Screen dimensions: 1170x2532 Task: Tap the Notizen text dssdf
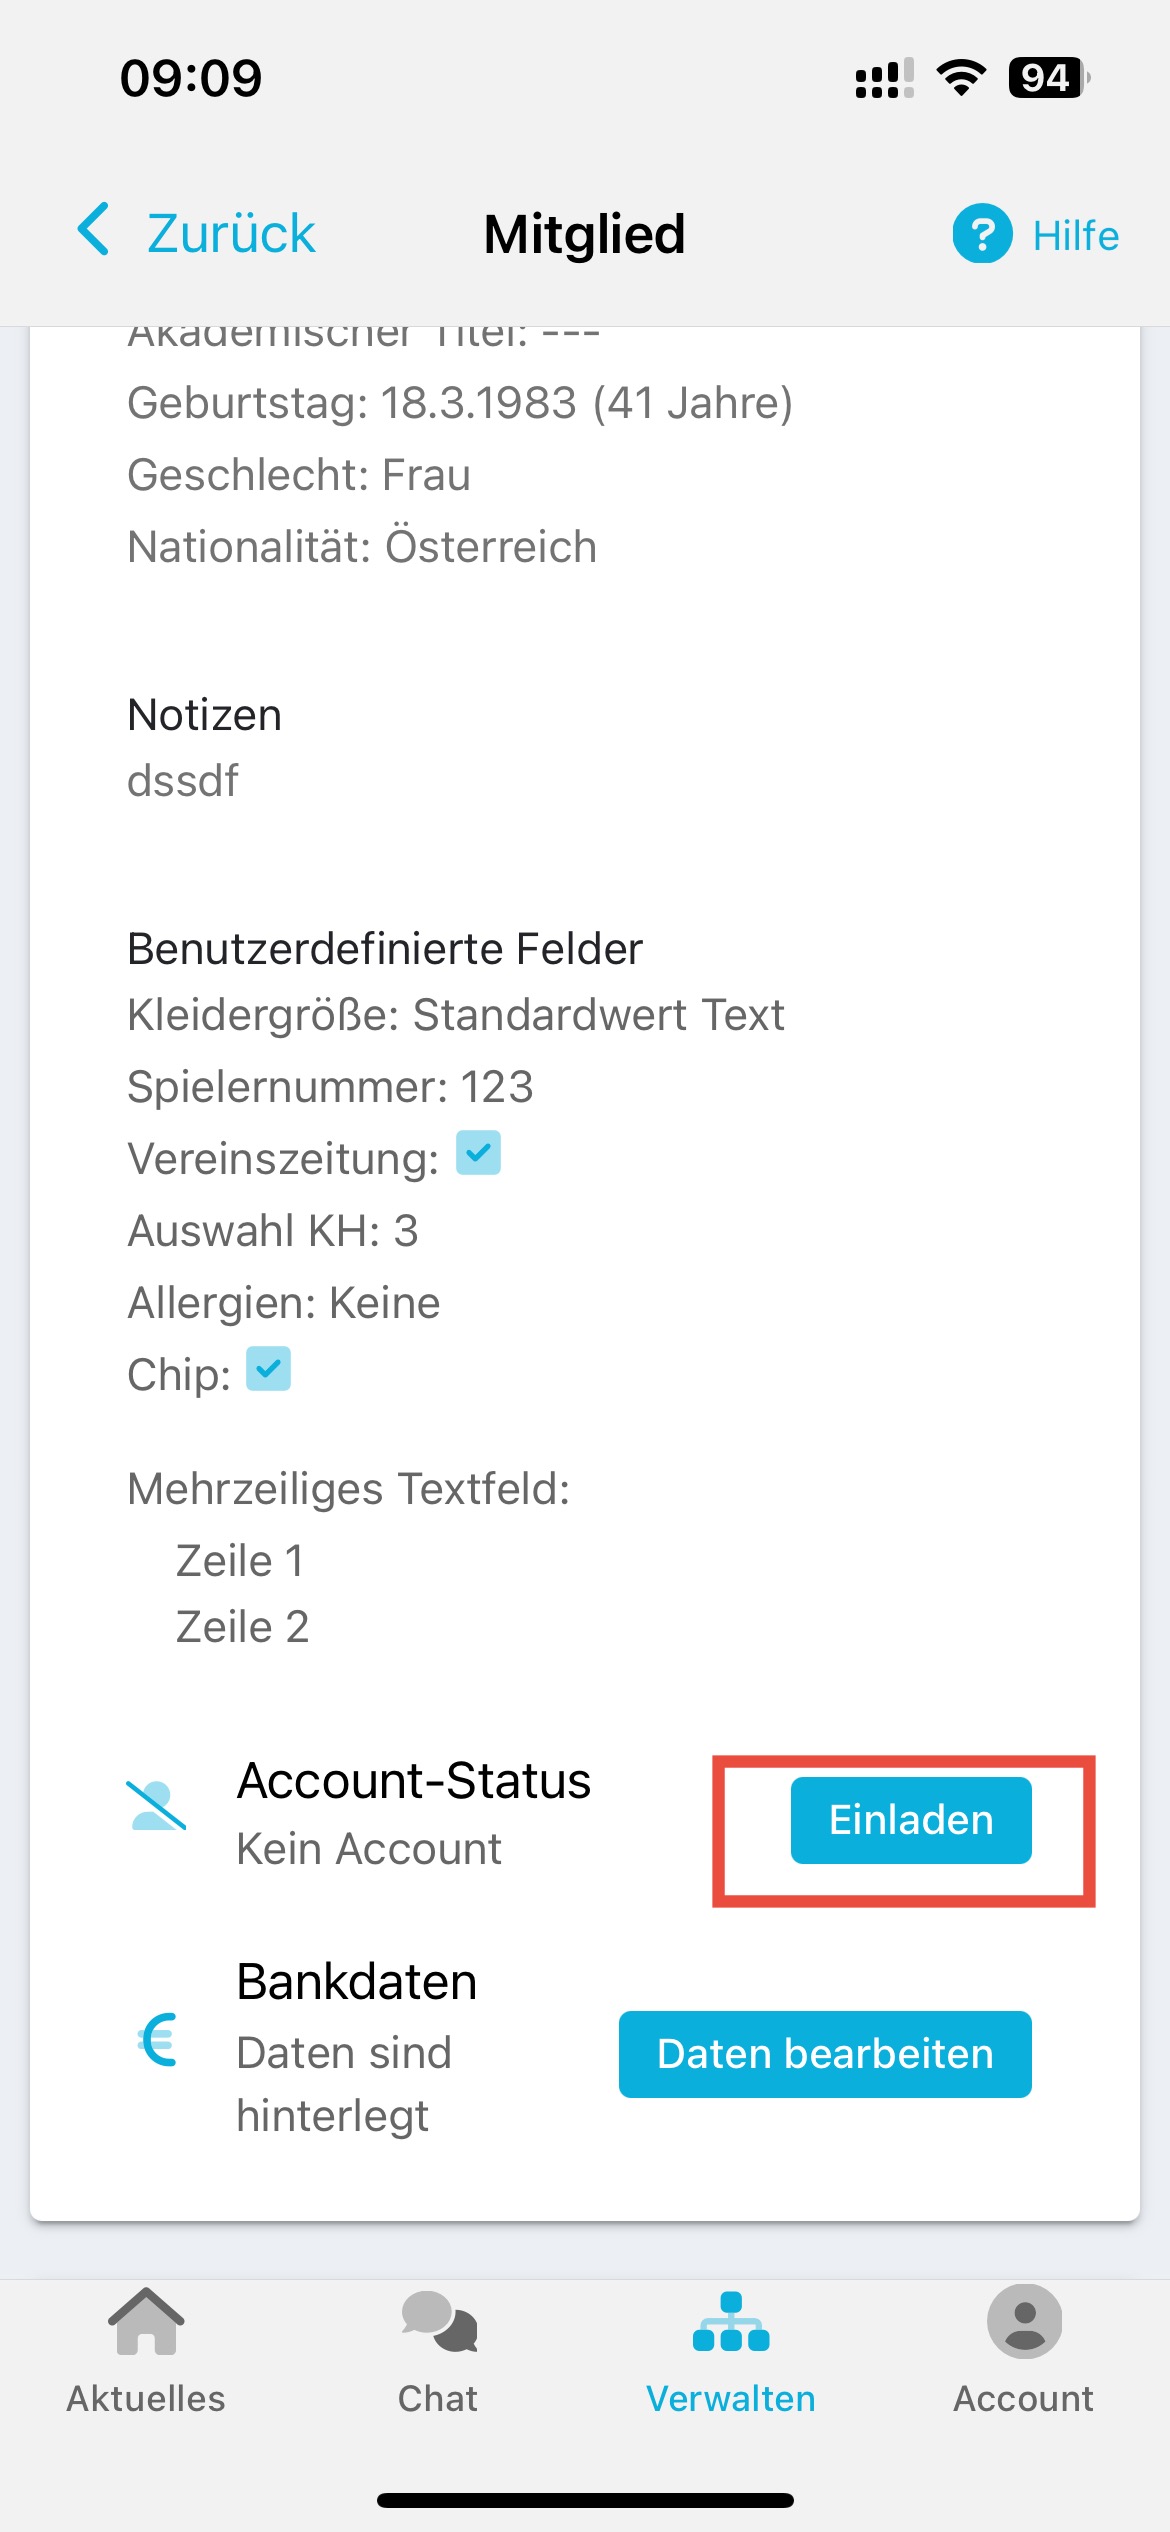pyautogui.click(x=183, y=781)
